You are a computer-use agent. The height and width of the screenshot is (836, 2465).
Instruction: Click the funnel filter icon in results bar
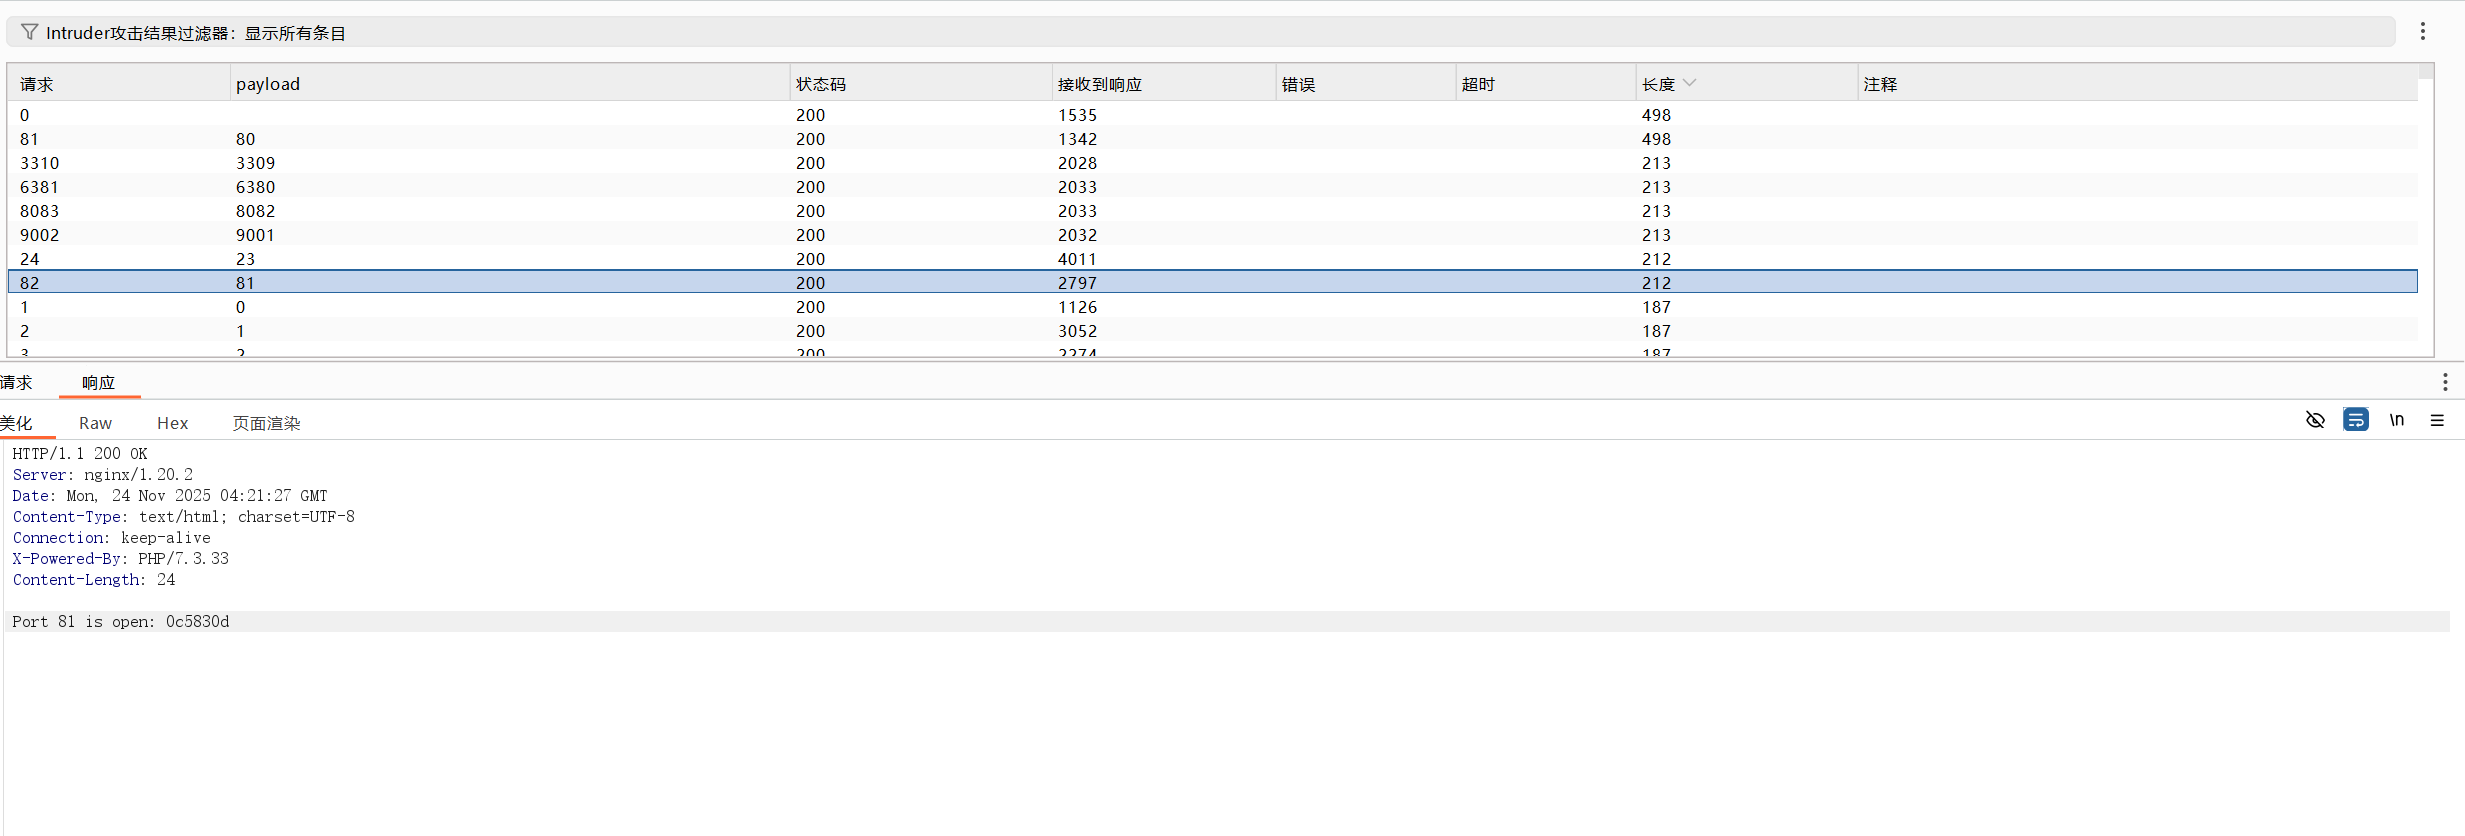click(29, 32)
